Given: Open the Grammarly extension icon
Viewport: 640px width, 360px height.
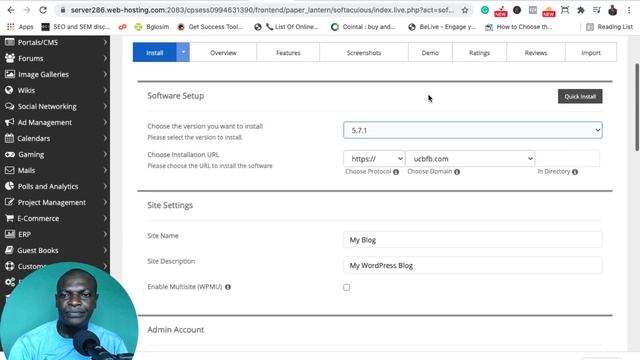Looking at the screenshot, I should (485, 10).
